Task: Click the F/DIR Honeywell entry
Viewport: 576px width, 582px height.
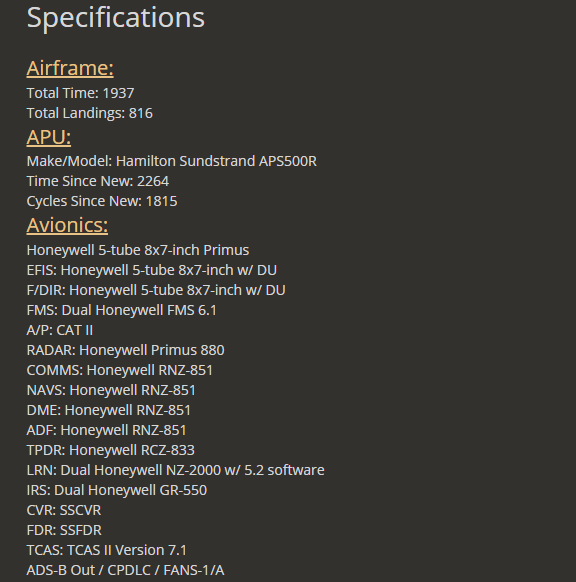Action: tap(156, 290)
